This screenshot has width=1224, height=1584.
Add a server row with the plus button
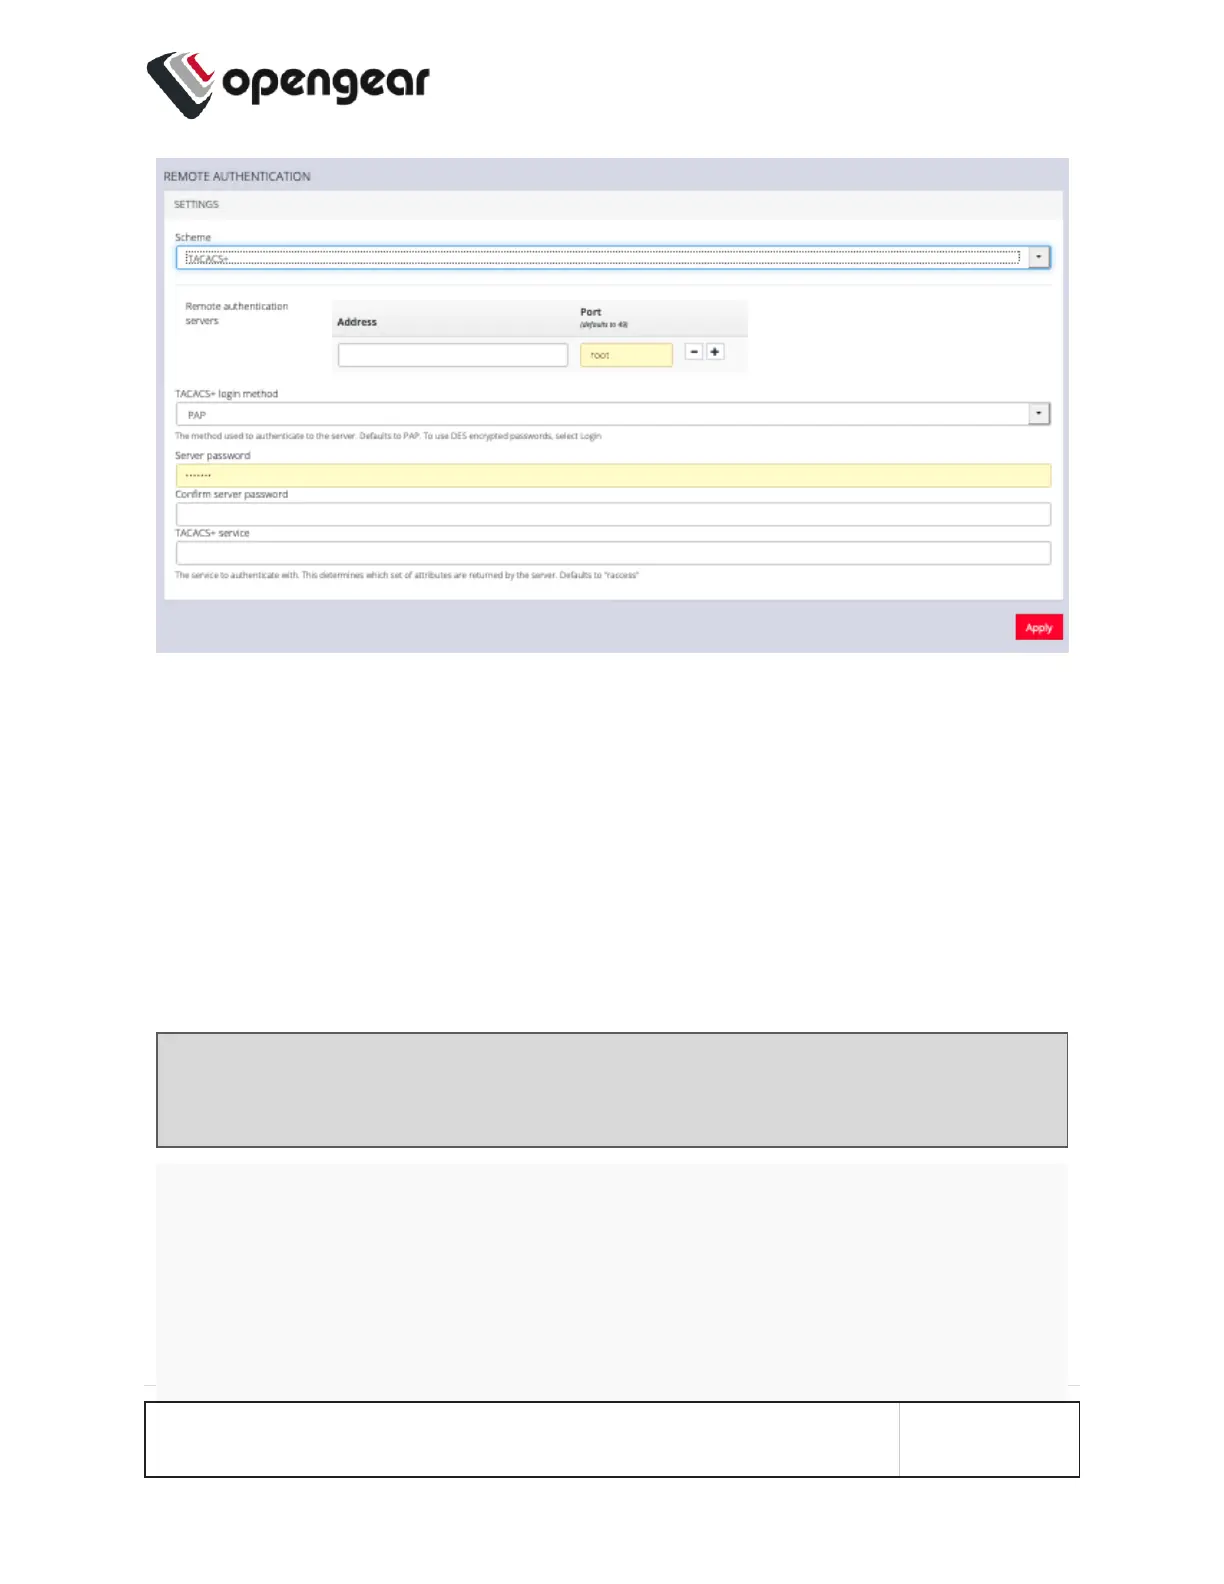click(715, 352)
